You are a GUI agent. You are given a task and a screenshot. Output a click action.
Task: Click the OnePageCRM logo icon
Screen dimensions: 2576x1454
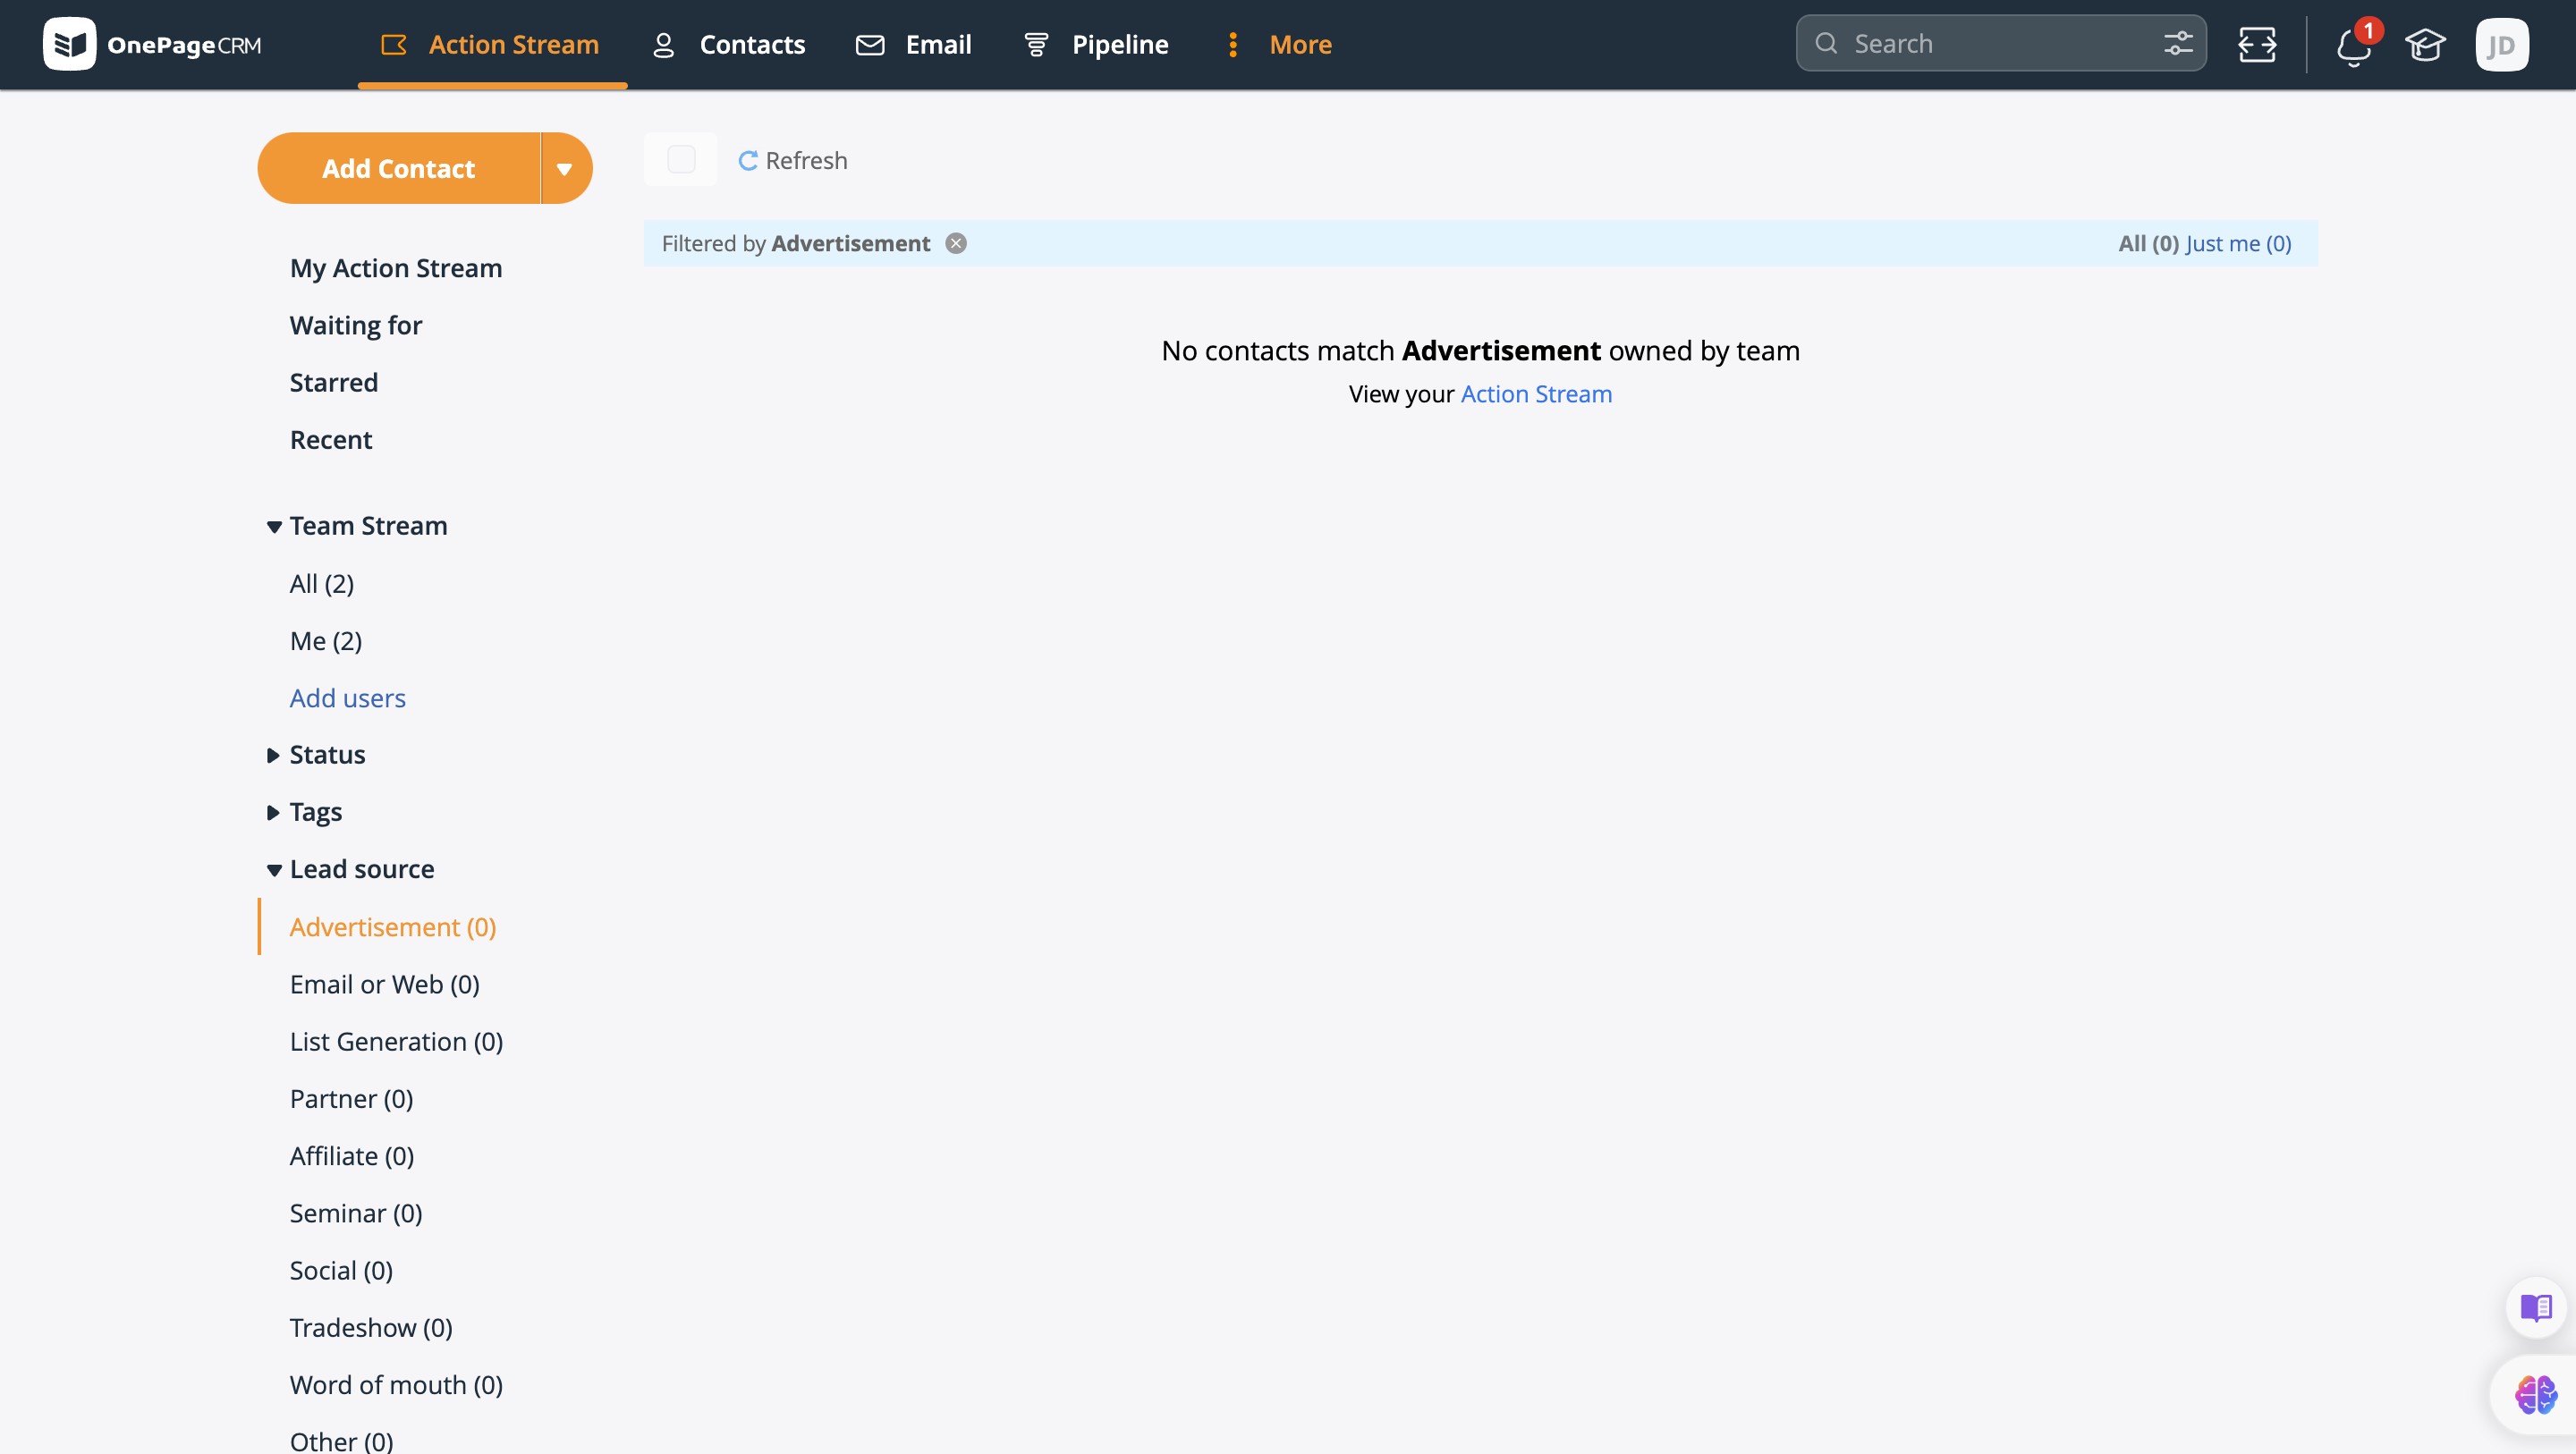coord(69,44)
